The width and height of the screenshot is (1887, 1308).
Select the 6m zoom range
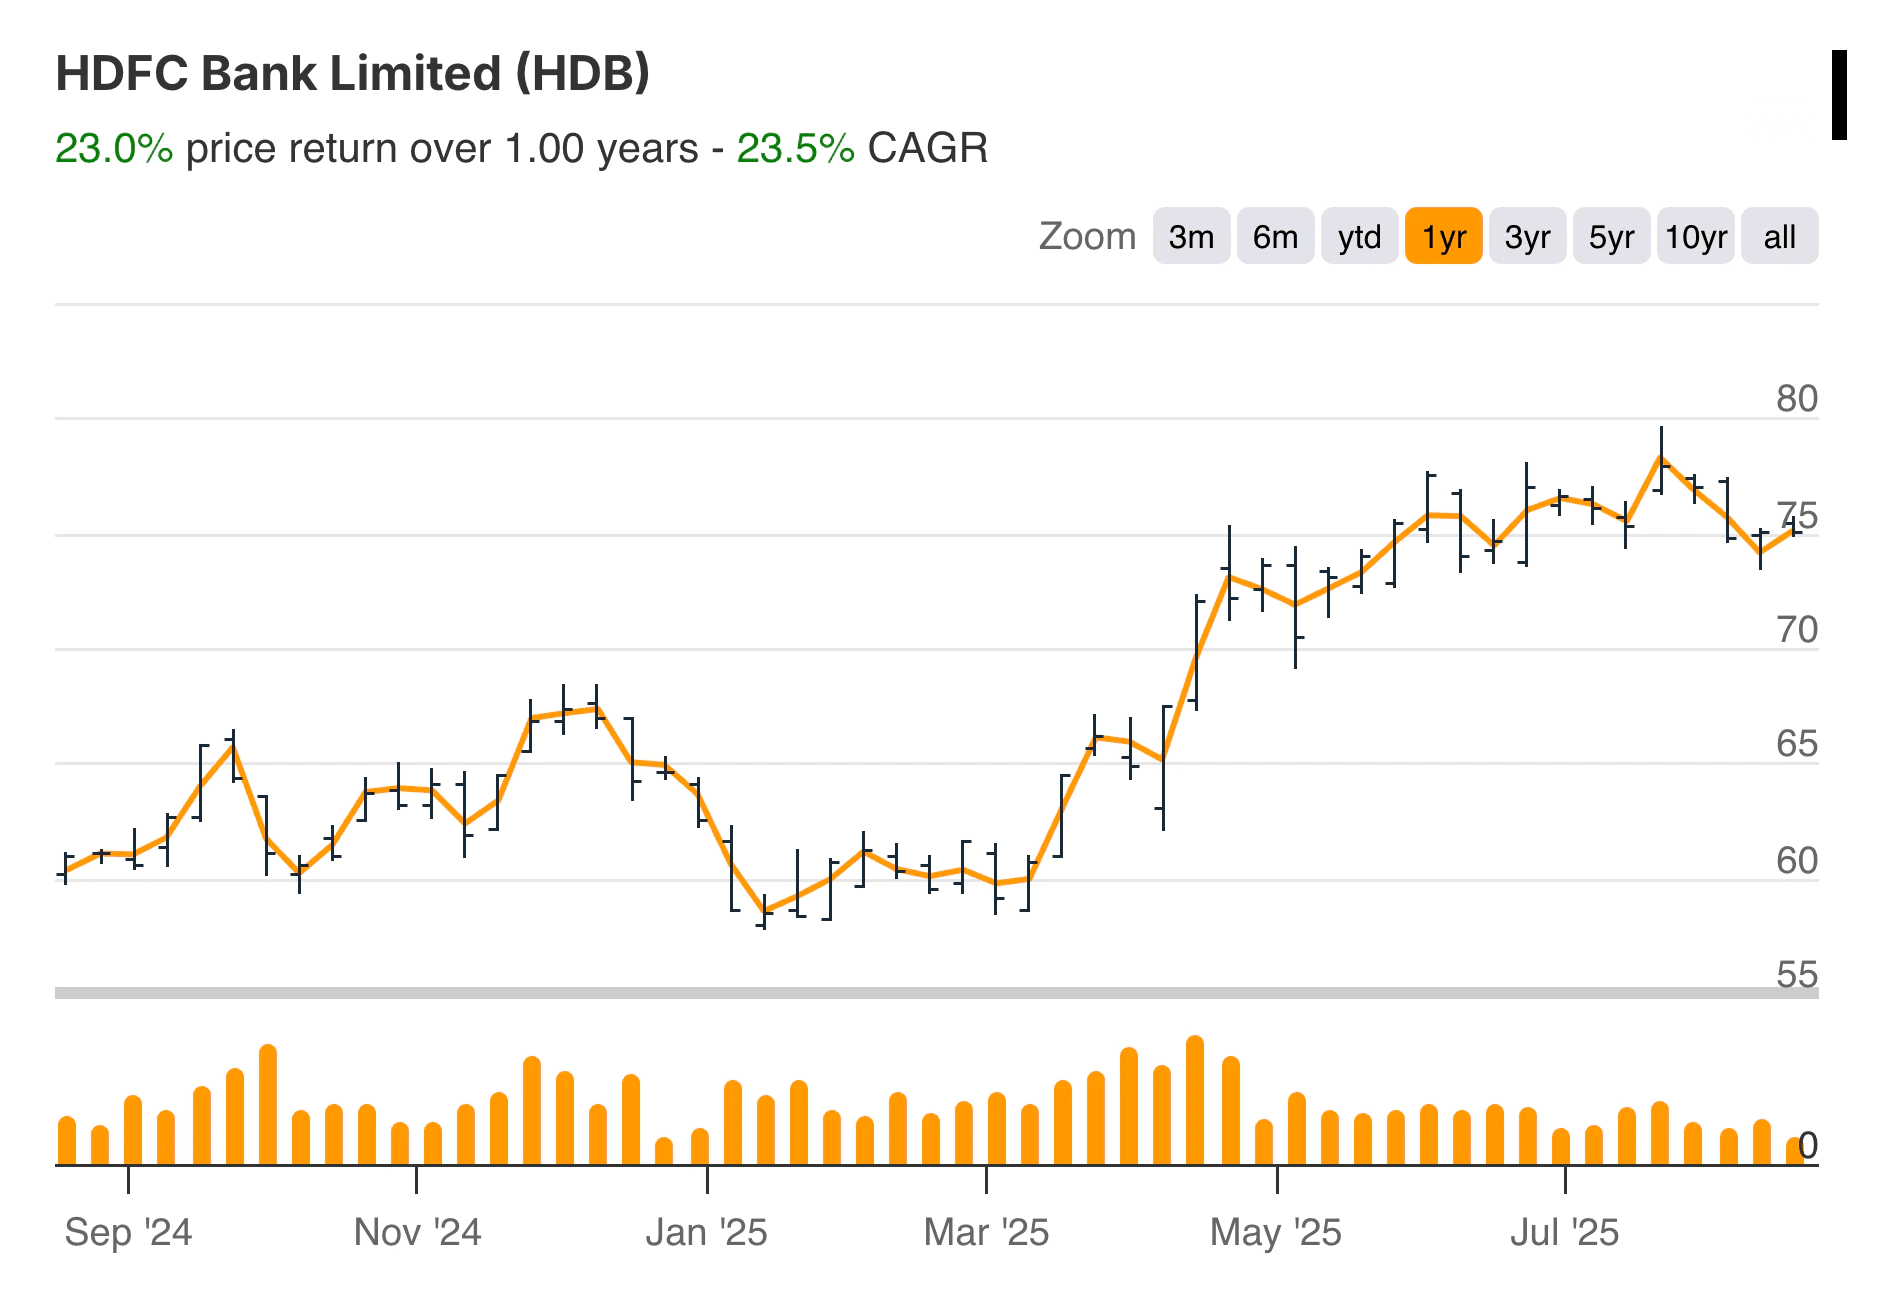(1275, 236)
